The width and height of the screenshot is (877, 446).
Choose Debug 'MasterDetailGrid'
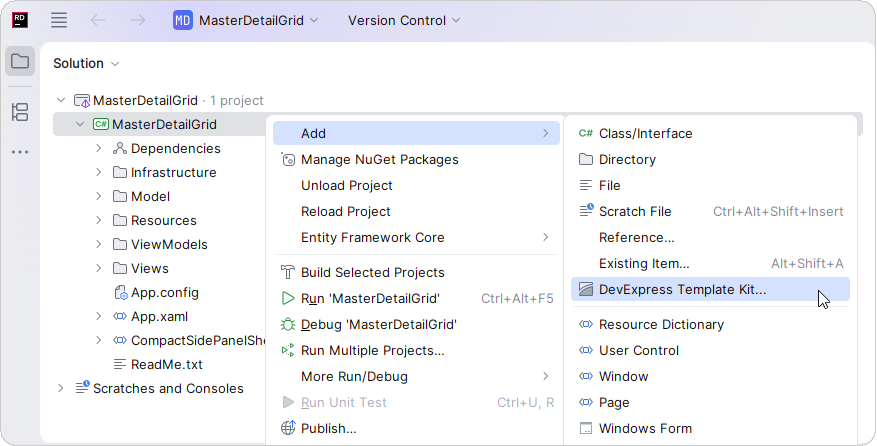click(416, 325)
